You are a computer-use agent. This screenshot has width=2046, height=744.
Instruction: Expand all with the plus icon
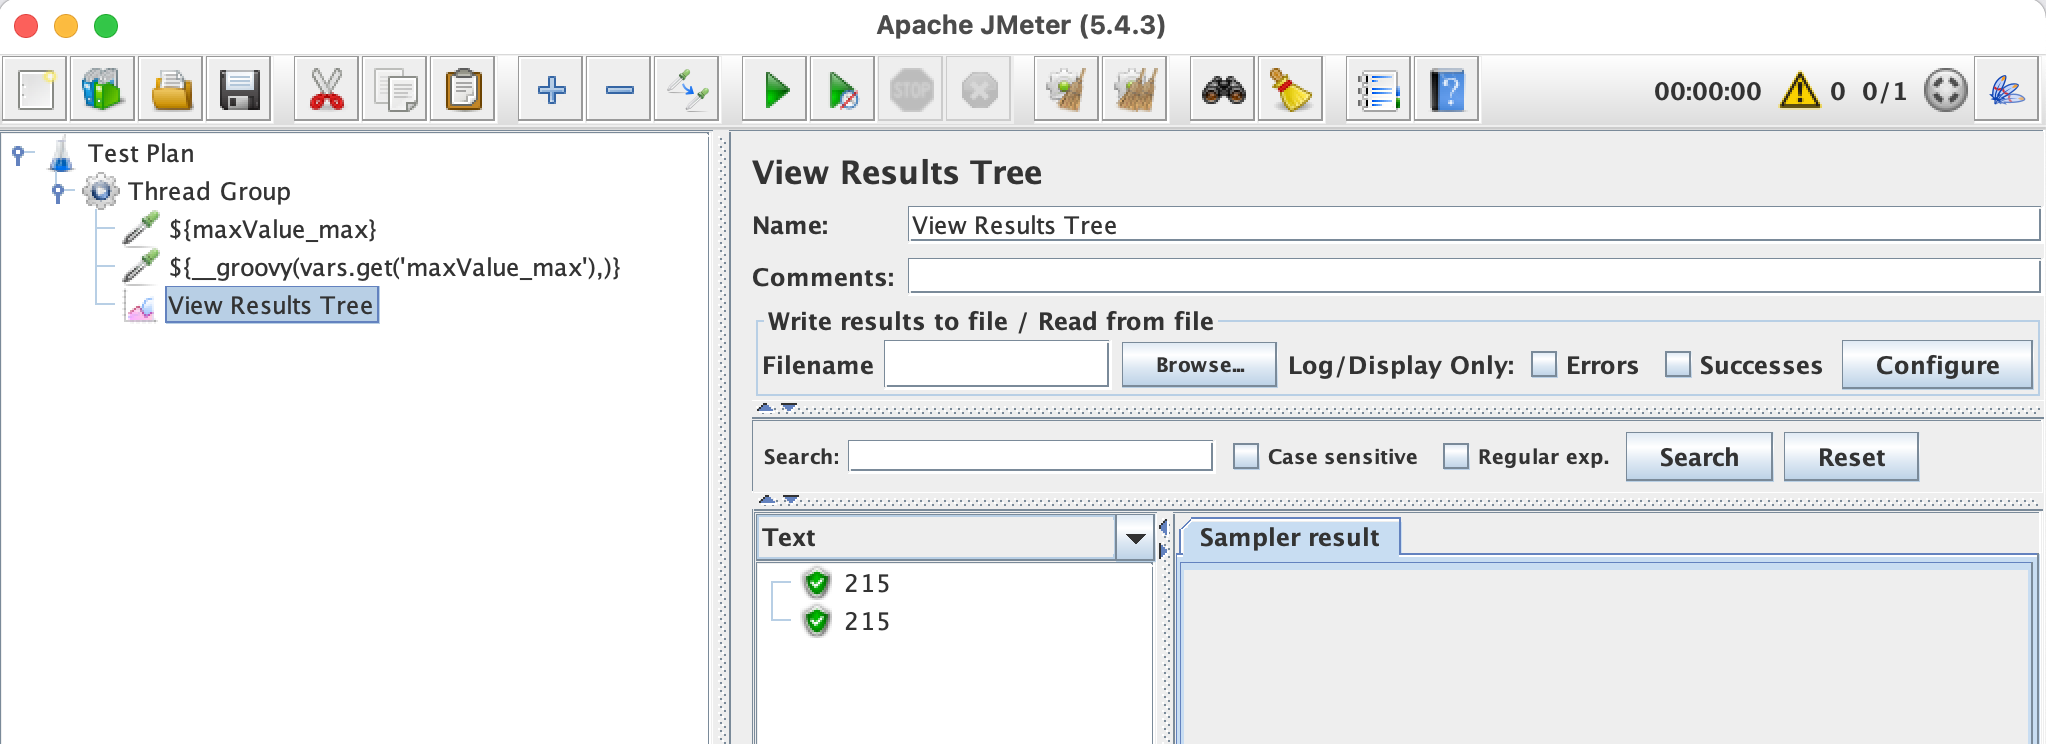click(551, 90)
